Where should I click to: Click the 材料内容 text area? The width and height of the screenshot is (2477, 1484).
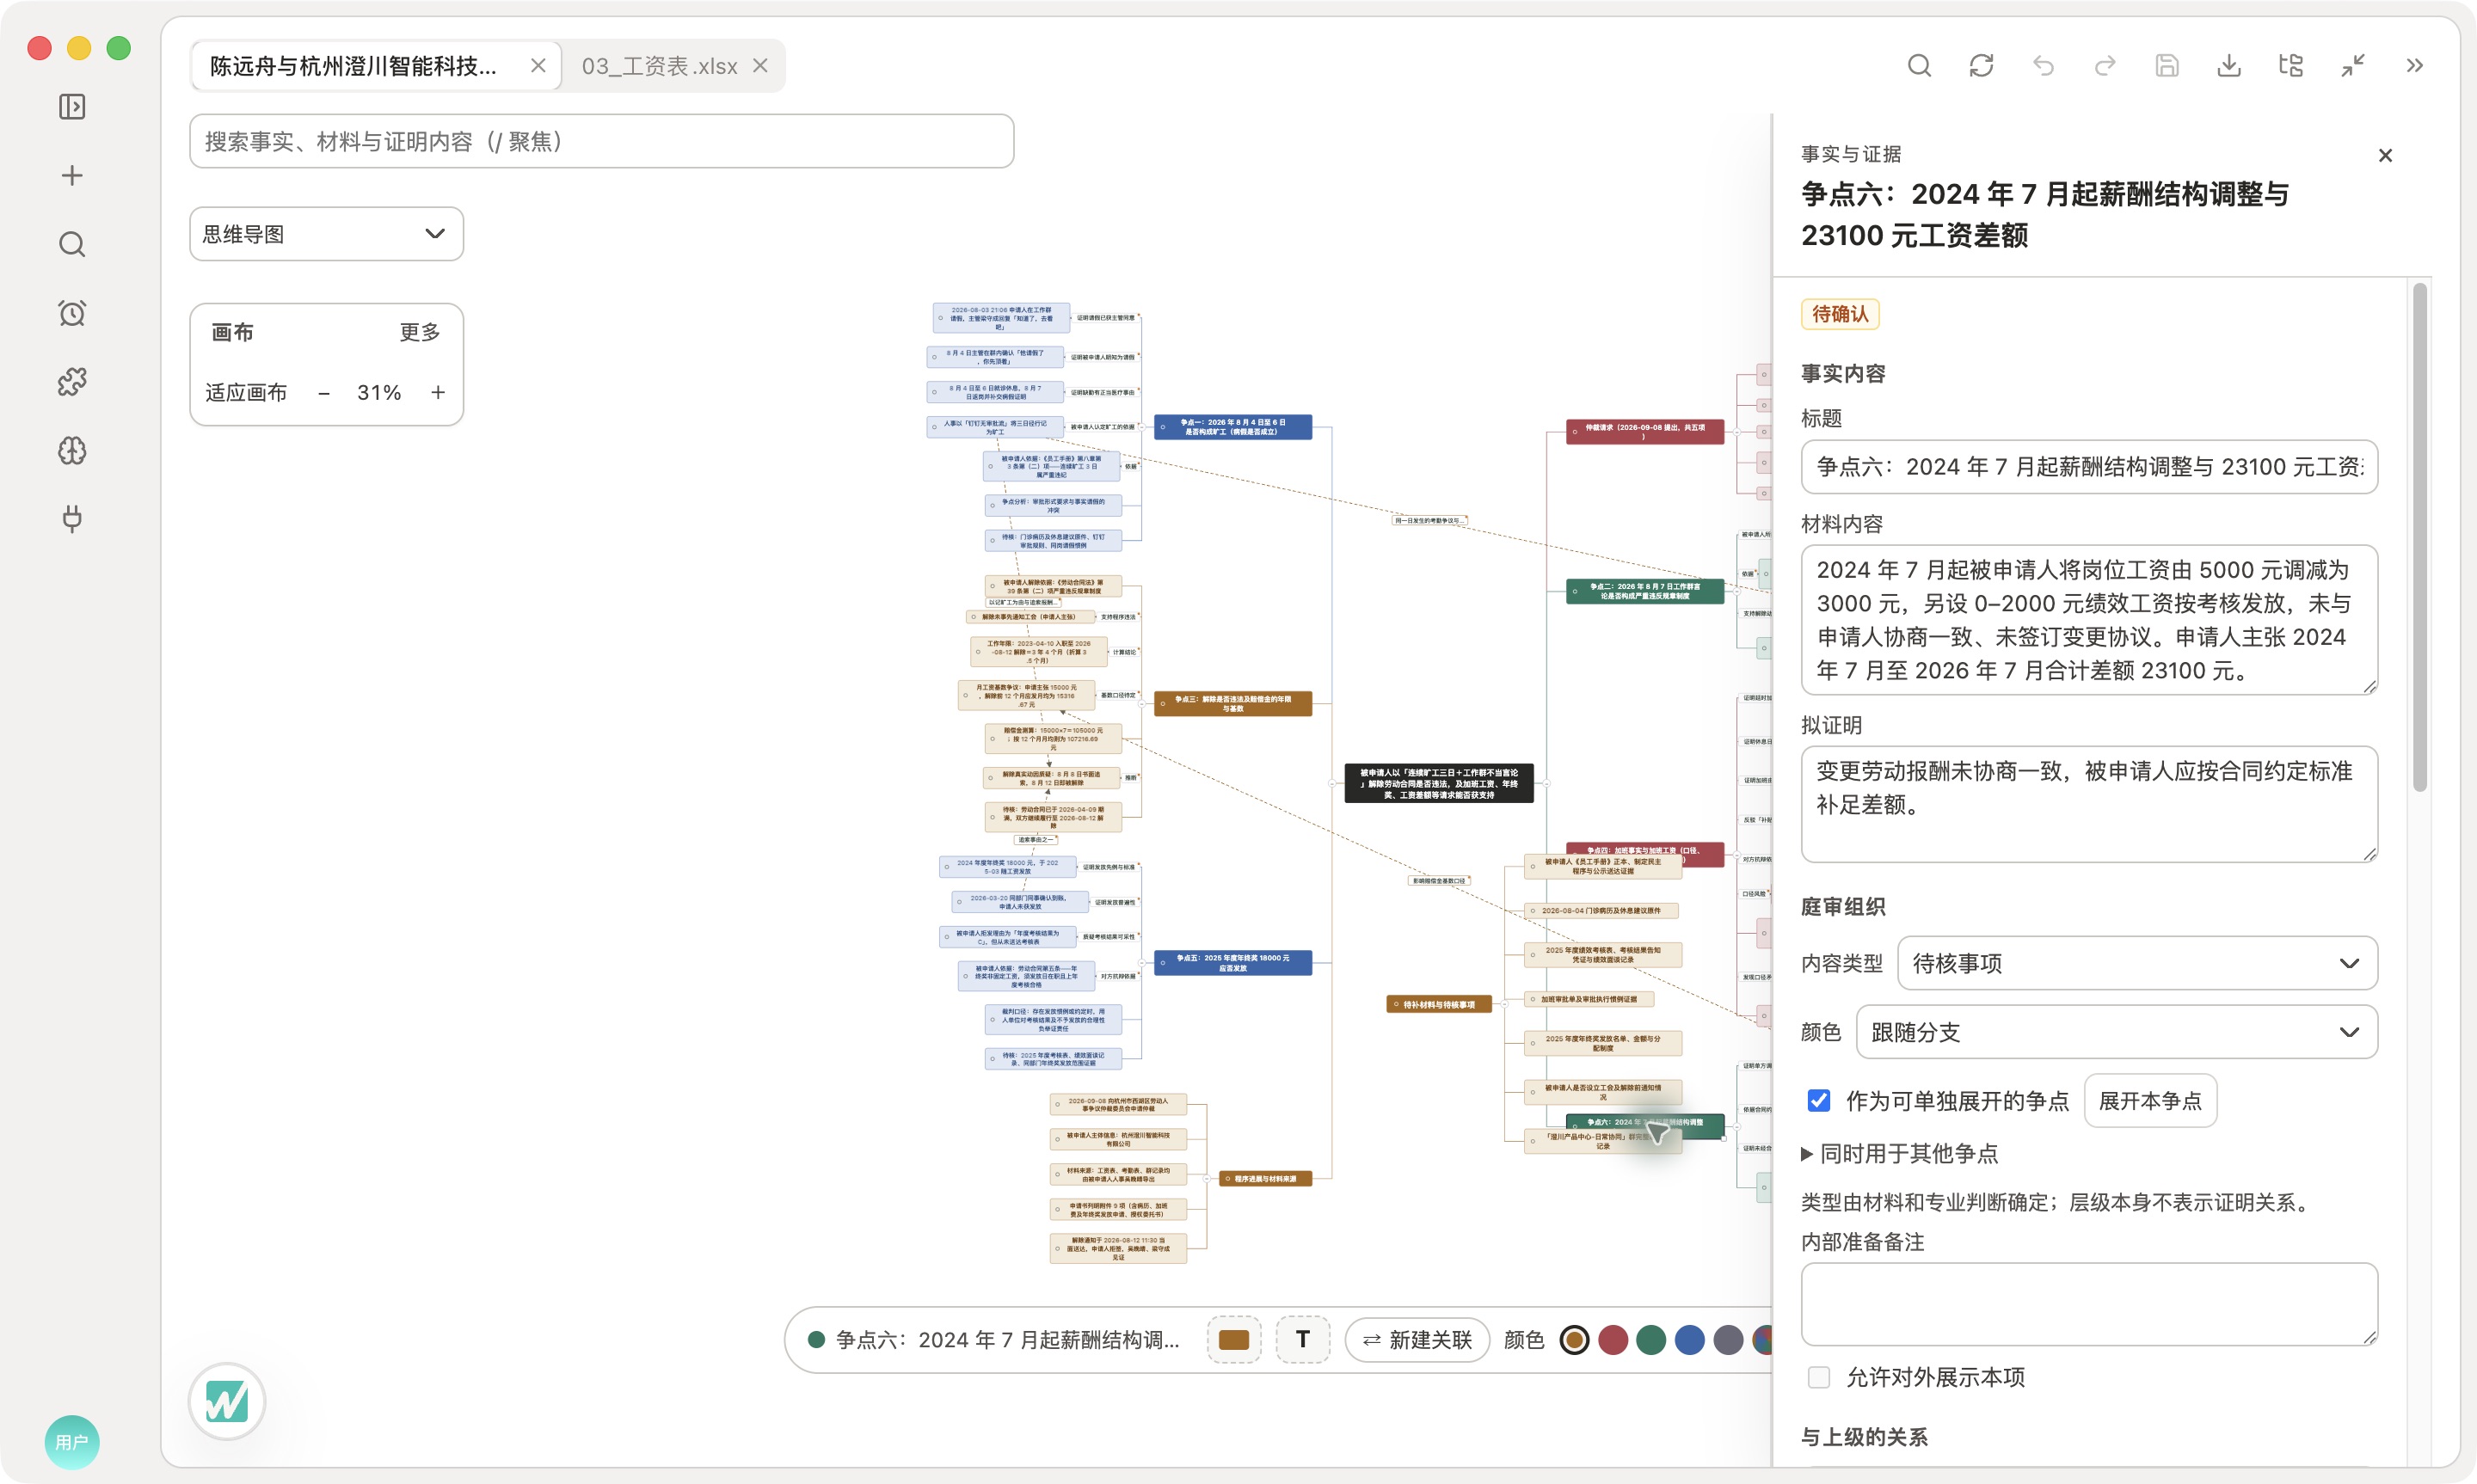[x=2089, y=620]
